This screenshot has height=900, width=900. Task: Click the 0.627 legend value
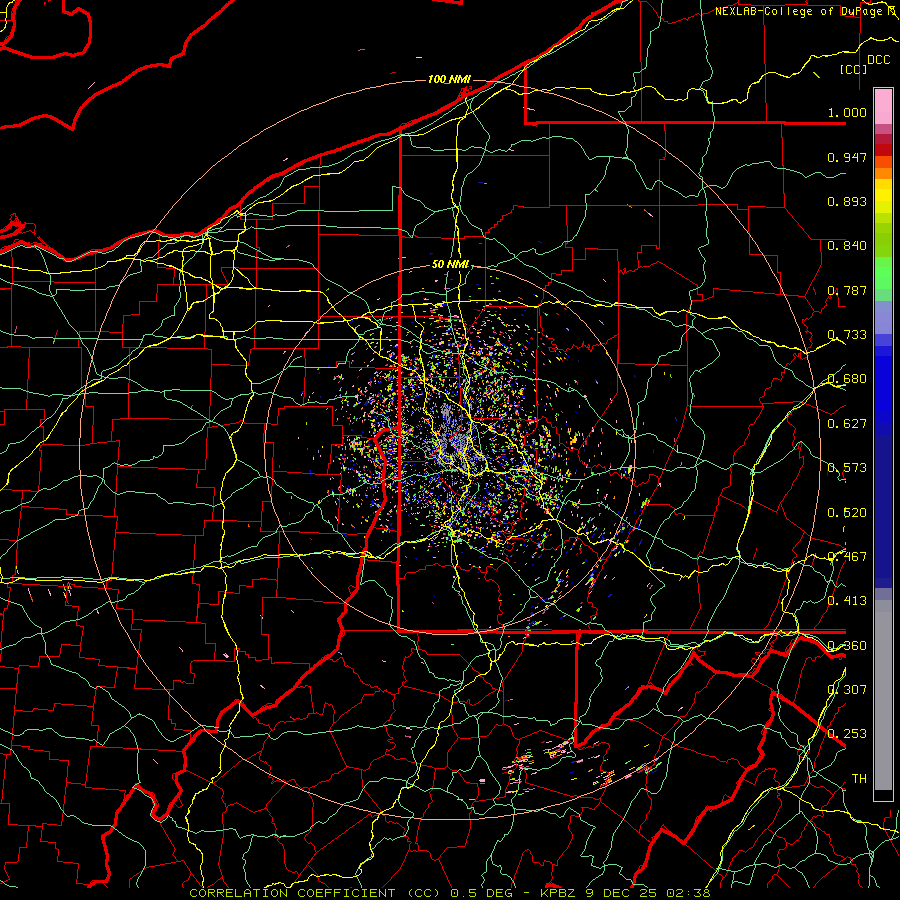847,424
